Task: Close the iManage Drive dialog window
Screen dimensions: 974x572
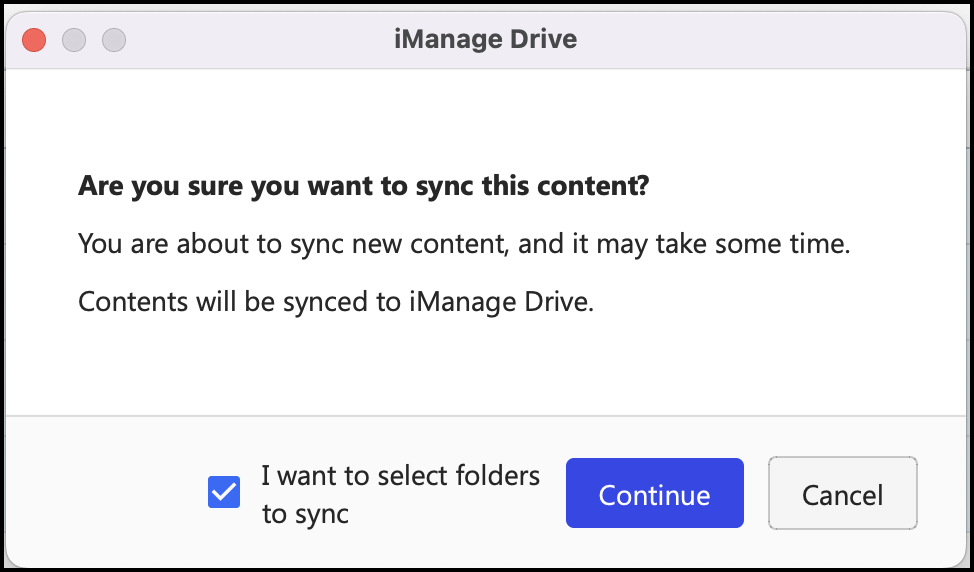Action: coord(35,40)
